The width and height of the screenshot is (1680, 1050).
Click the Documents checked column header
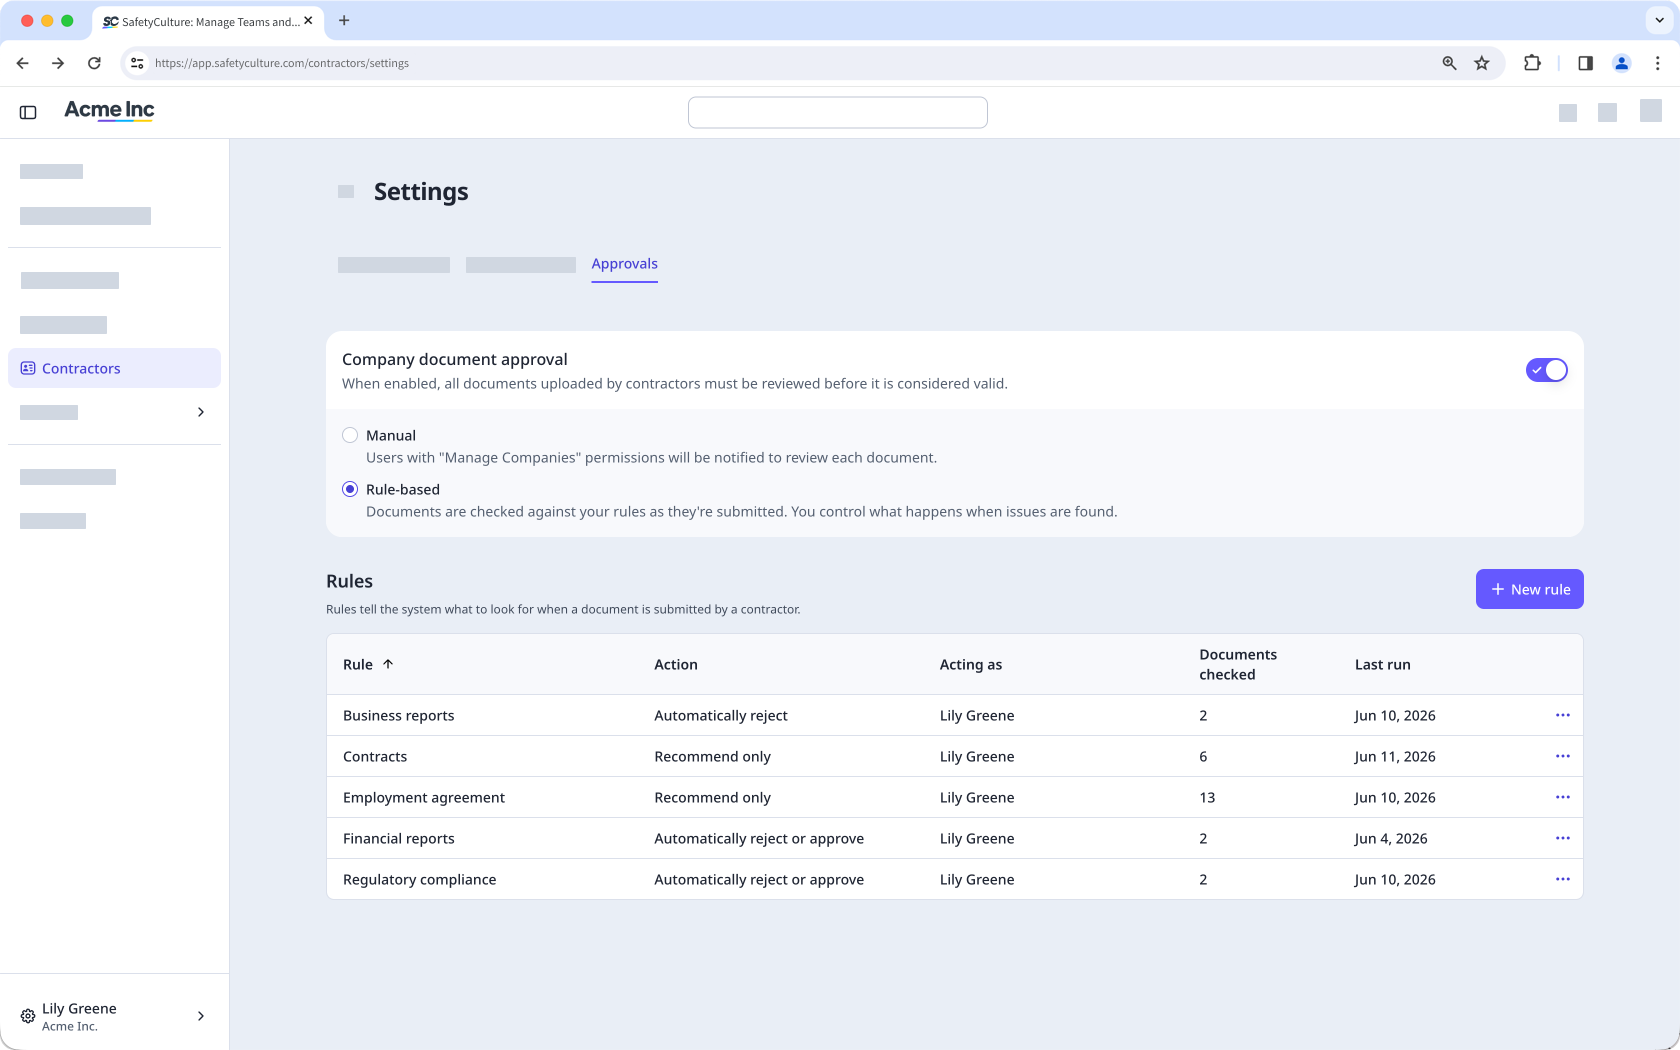1238,664
